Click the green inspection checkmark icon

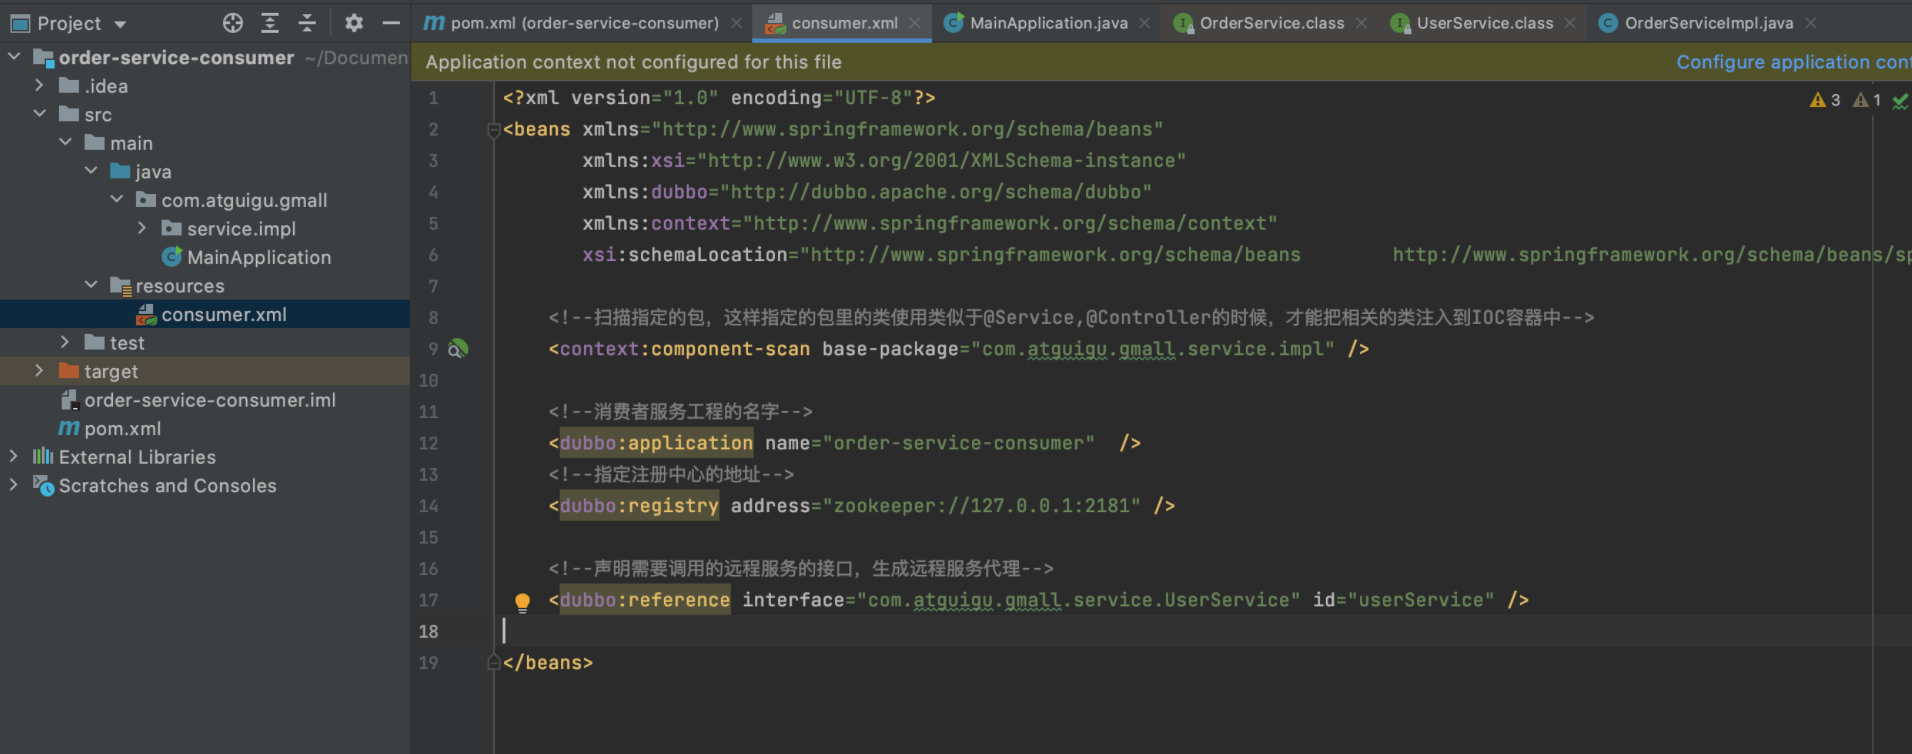point(1900,100)
